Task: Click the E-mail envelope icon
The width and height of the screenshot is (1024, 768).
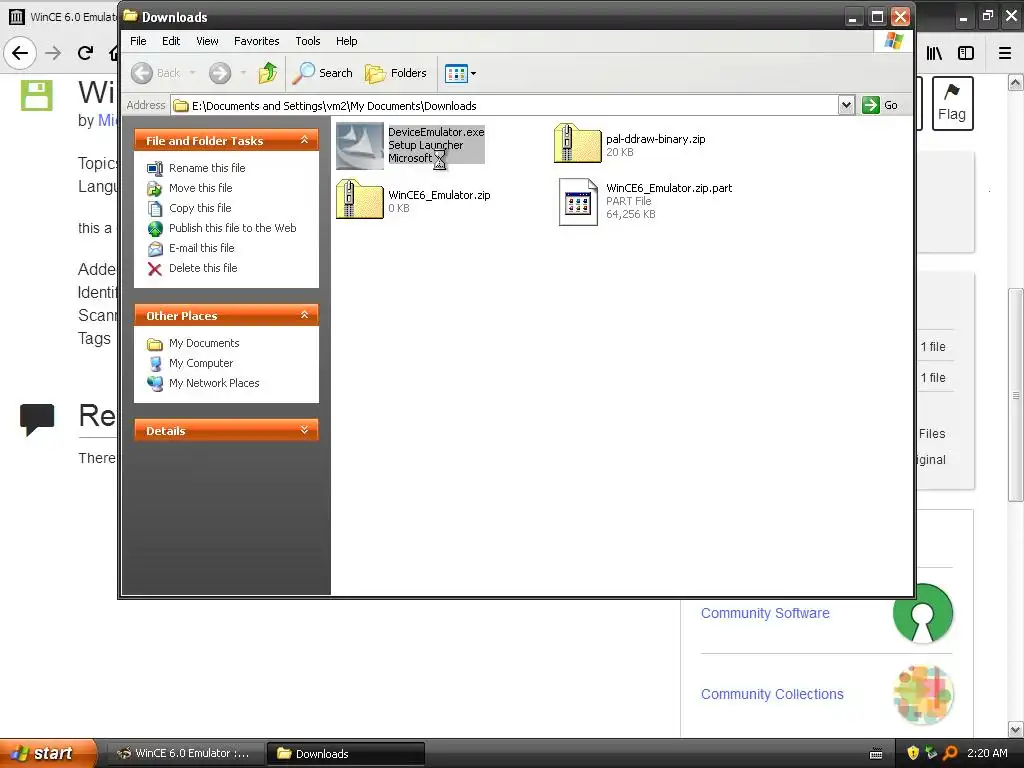Action: click(155, 249)
